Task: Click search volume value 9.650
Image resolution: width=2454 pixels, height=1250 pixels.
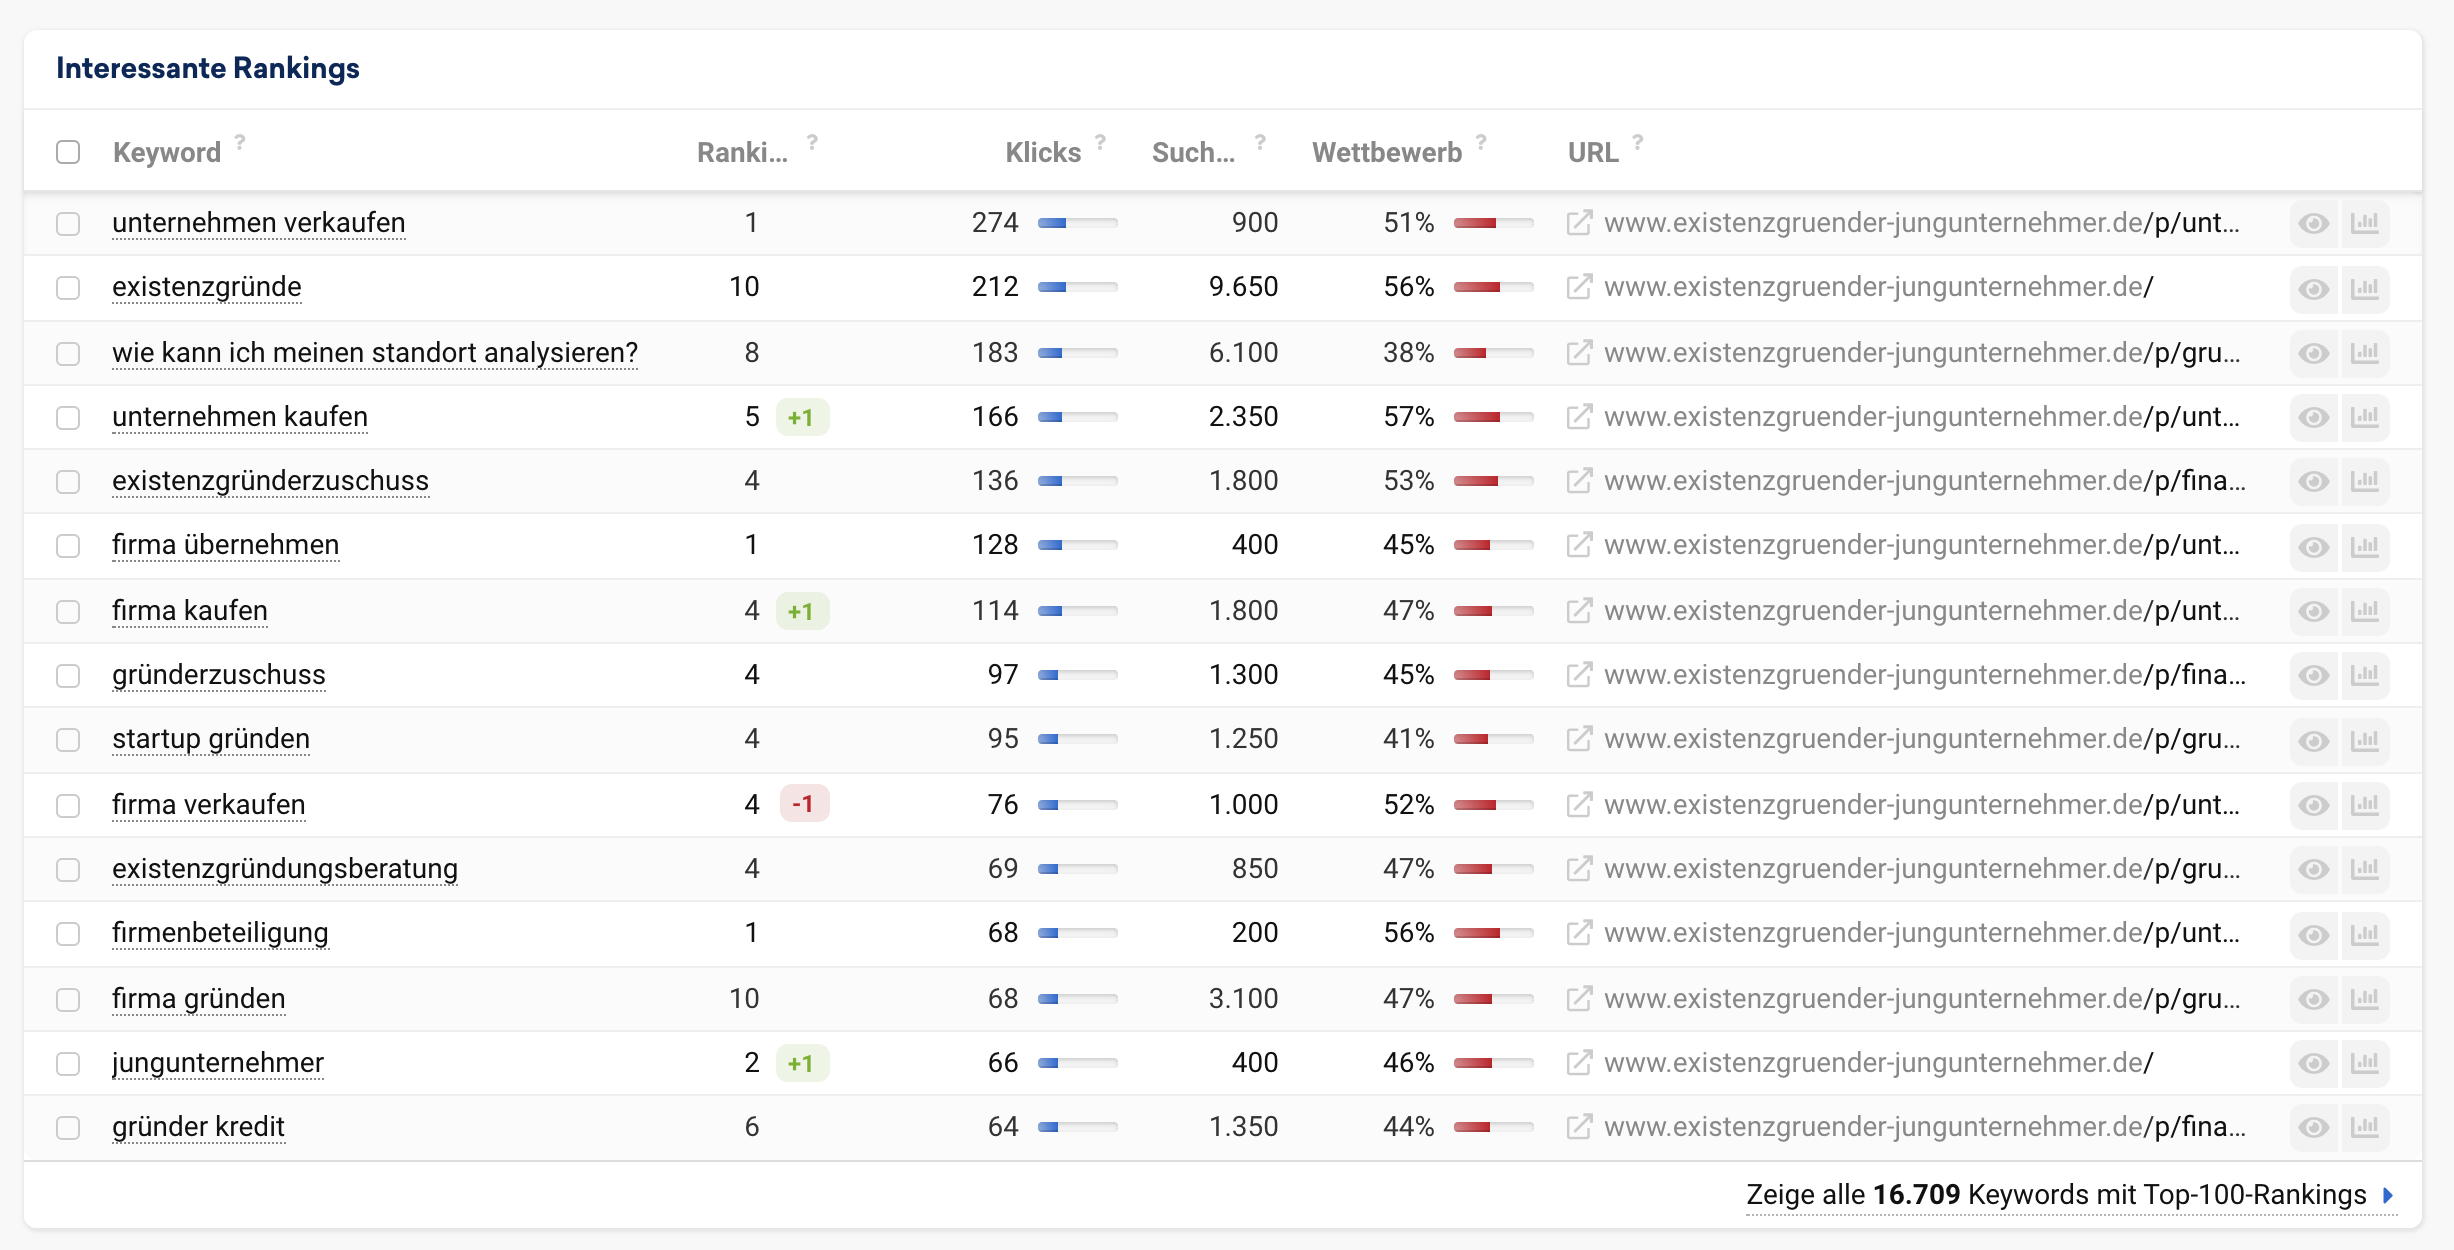Action: [x=1243, y=287]
